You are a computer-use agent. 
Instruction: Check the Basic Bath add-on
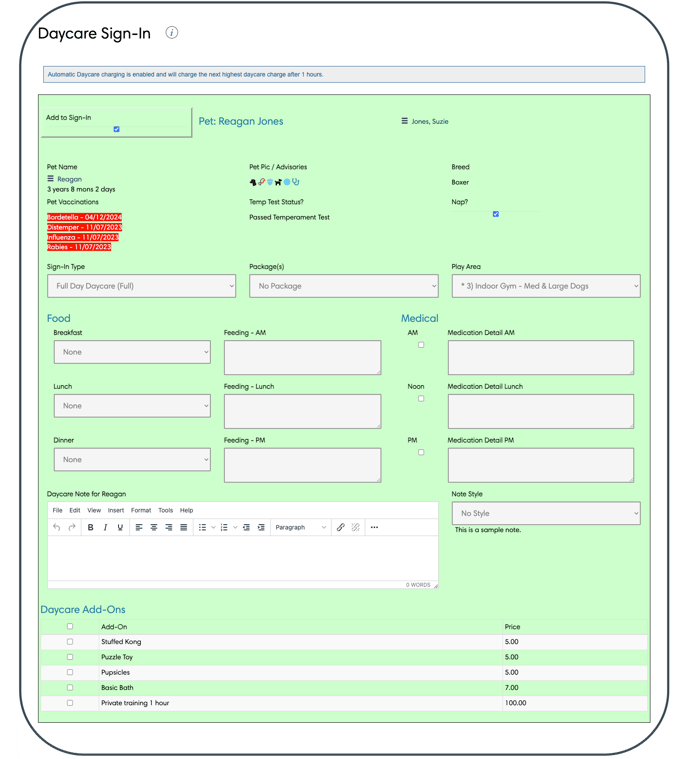click(x=70, y=687)
